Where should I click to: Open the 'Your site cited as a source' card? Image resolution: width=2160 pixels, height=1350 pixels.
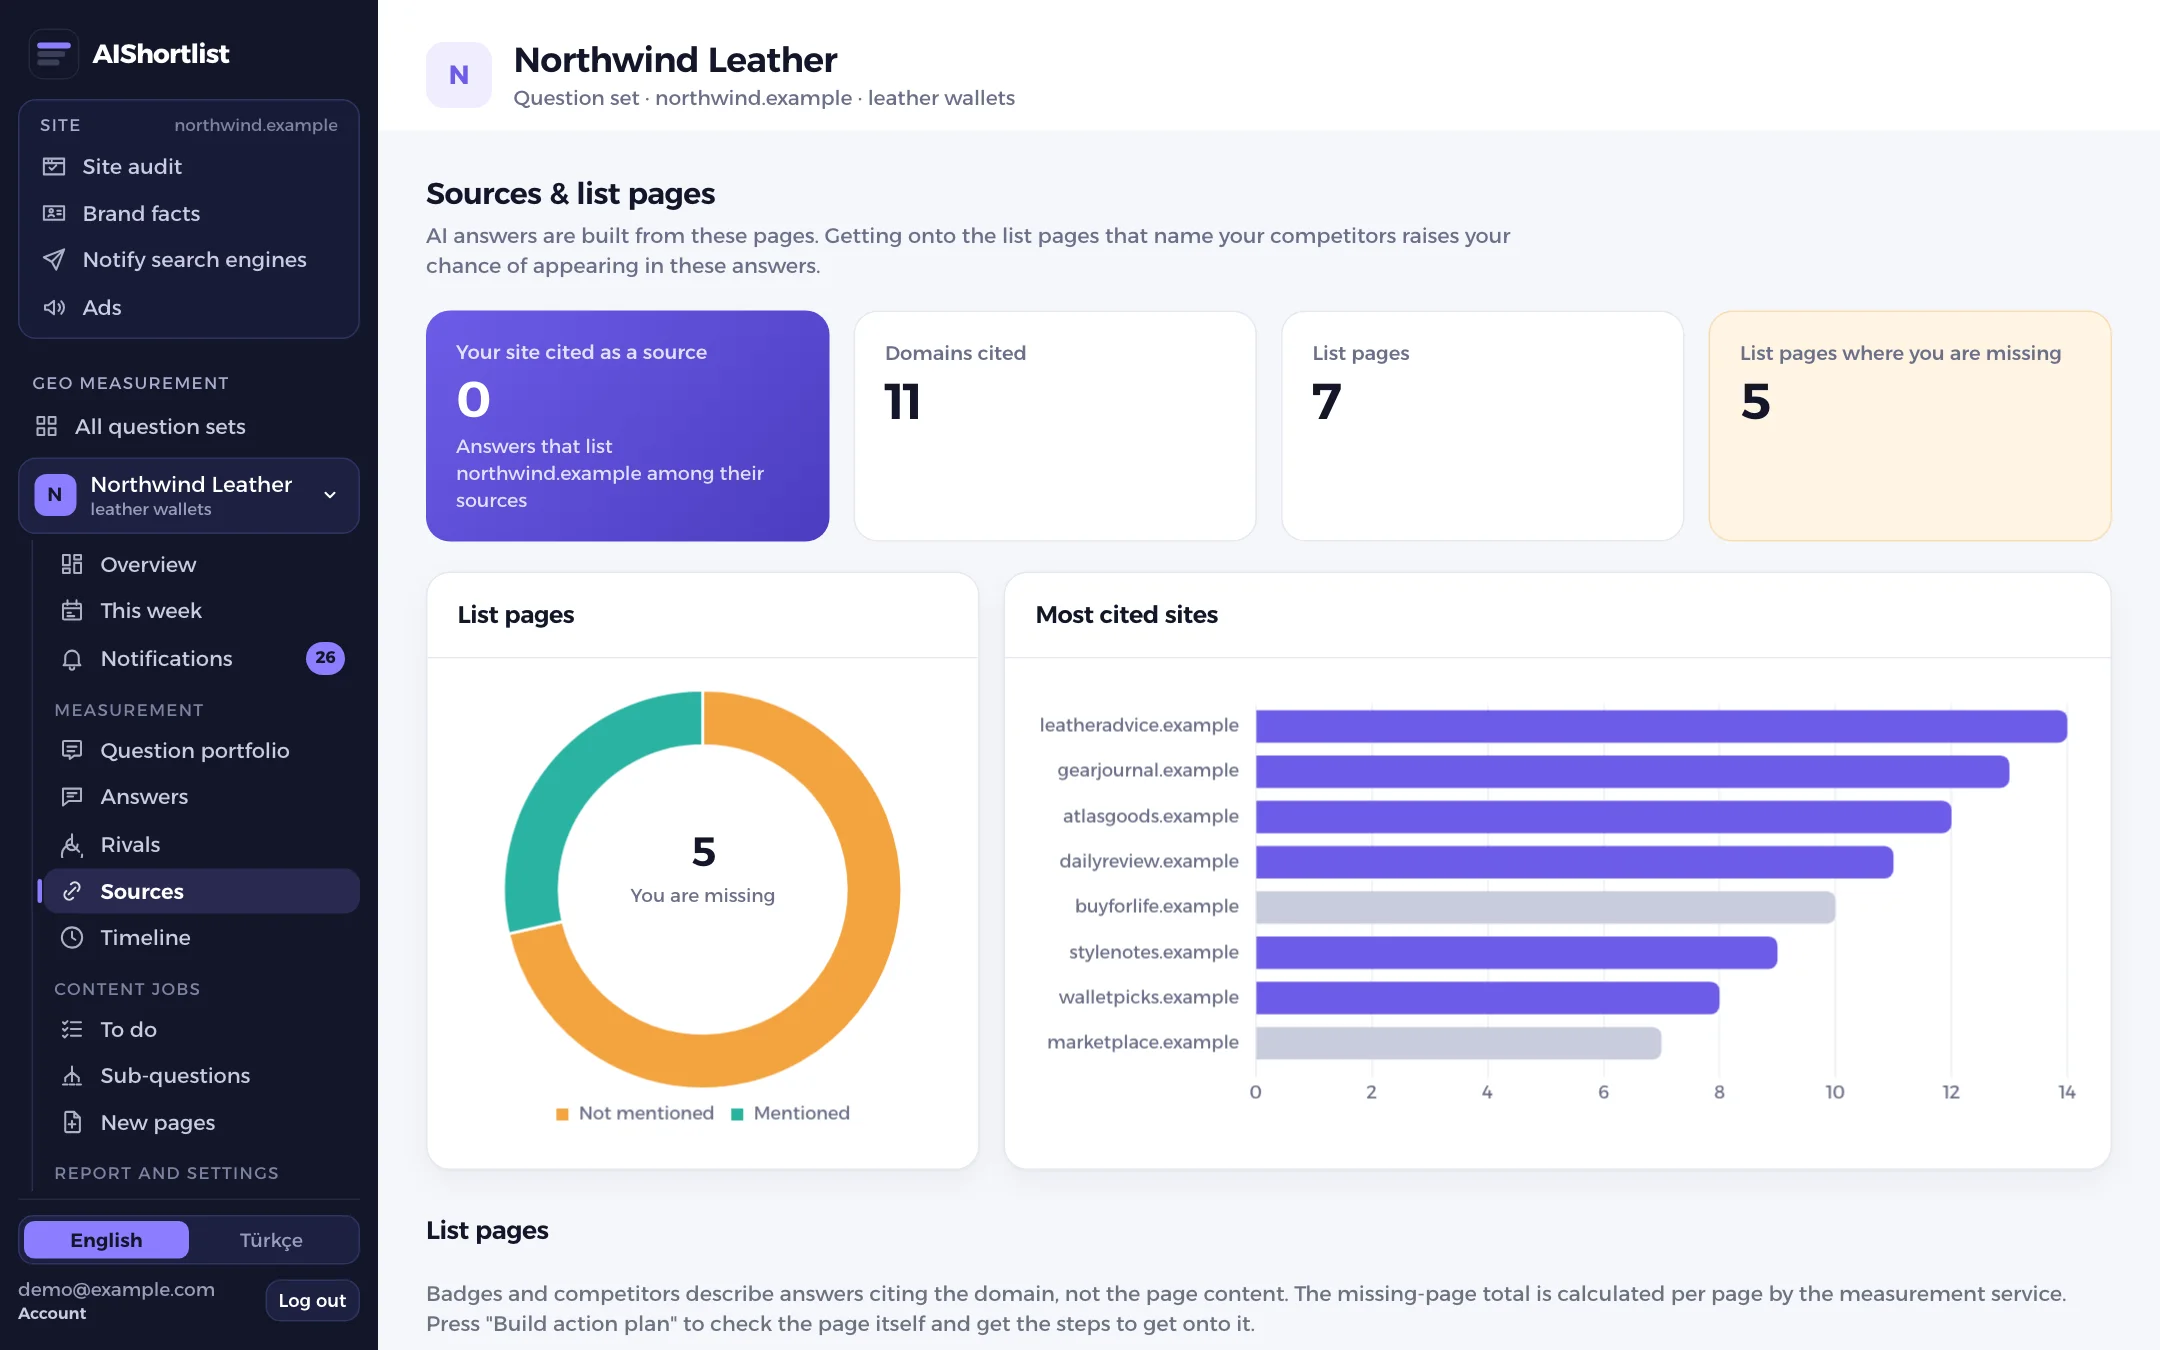pos(627,426)
